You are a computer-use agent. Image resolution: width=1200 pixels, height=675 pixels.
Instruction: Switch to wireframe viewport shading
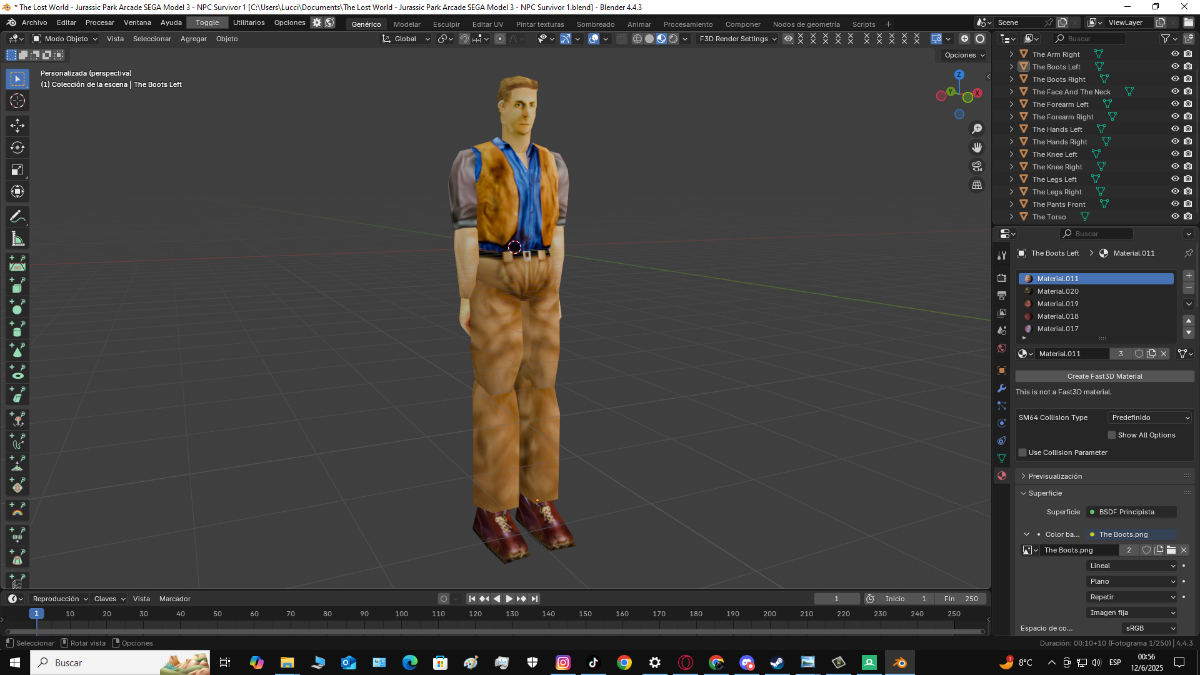[x=637, y=39]
